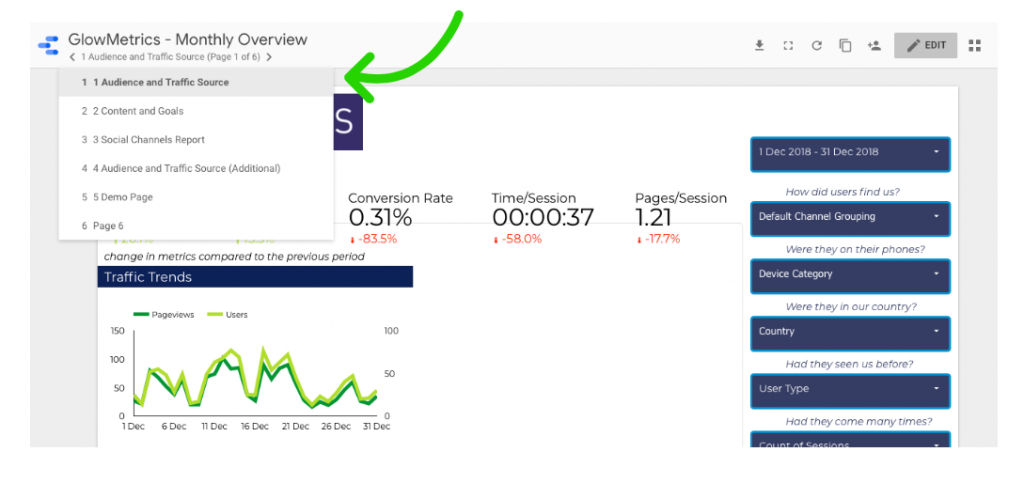Refresh the report data
1024x483 pixels.
816,45
